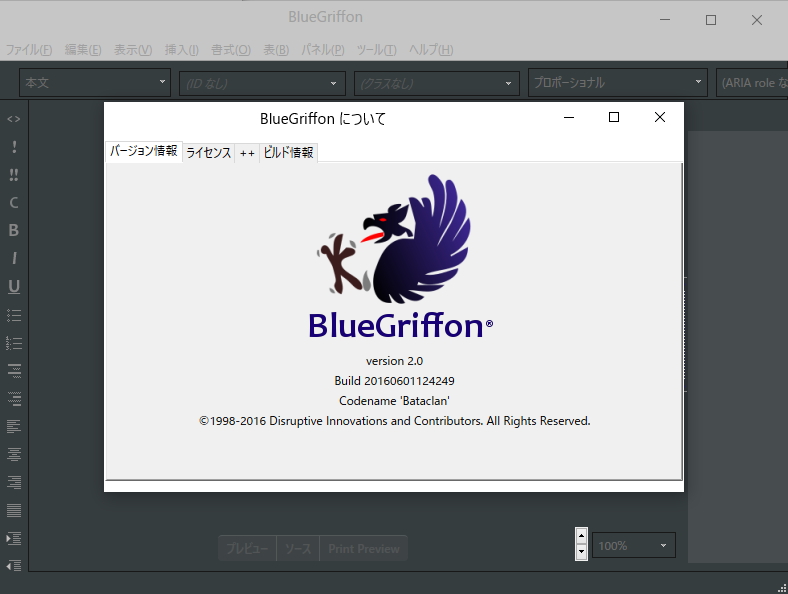Click the definition term icon
788x594 pixels.
point(14,371)
